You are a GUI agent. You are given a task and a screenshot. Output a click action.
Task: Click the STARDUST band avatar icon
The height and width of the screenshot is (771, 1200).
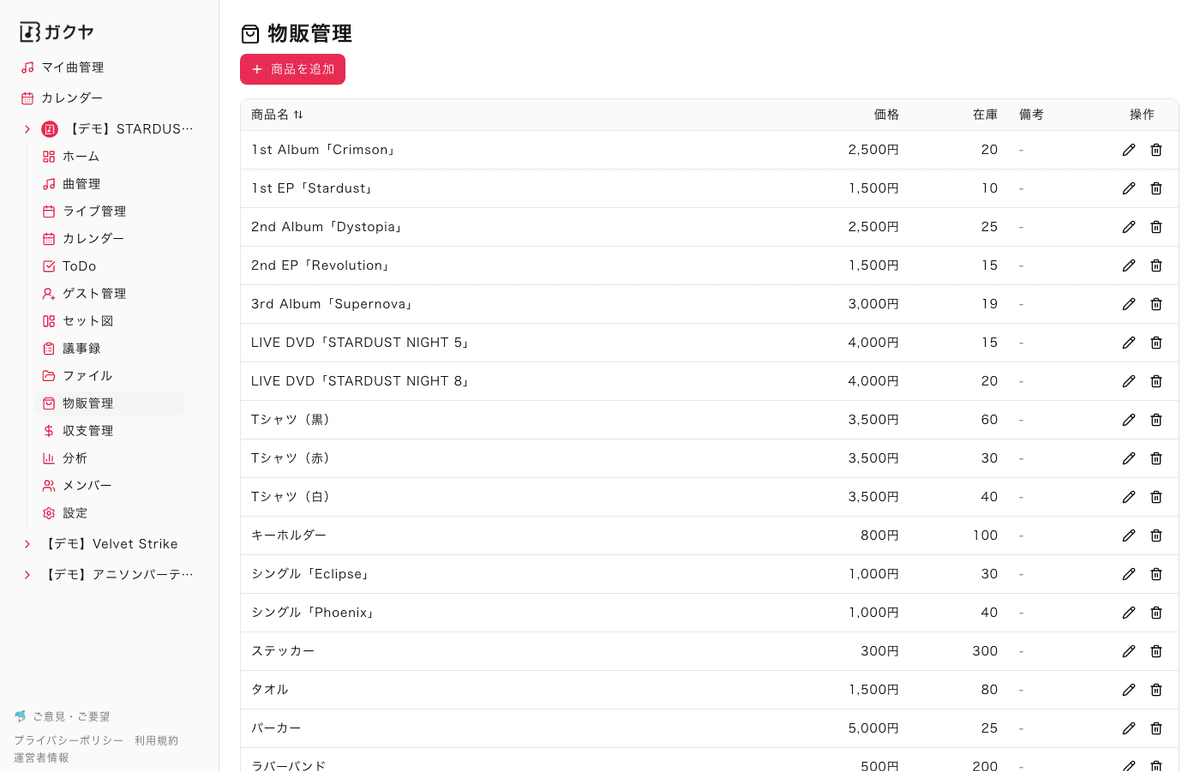(50, 129)
